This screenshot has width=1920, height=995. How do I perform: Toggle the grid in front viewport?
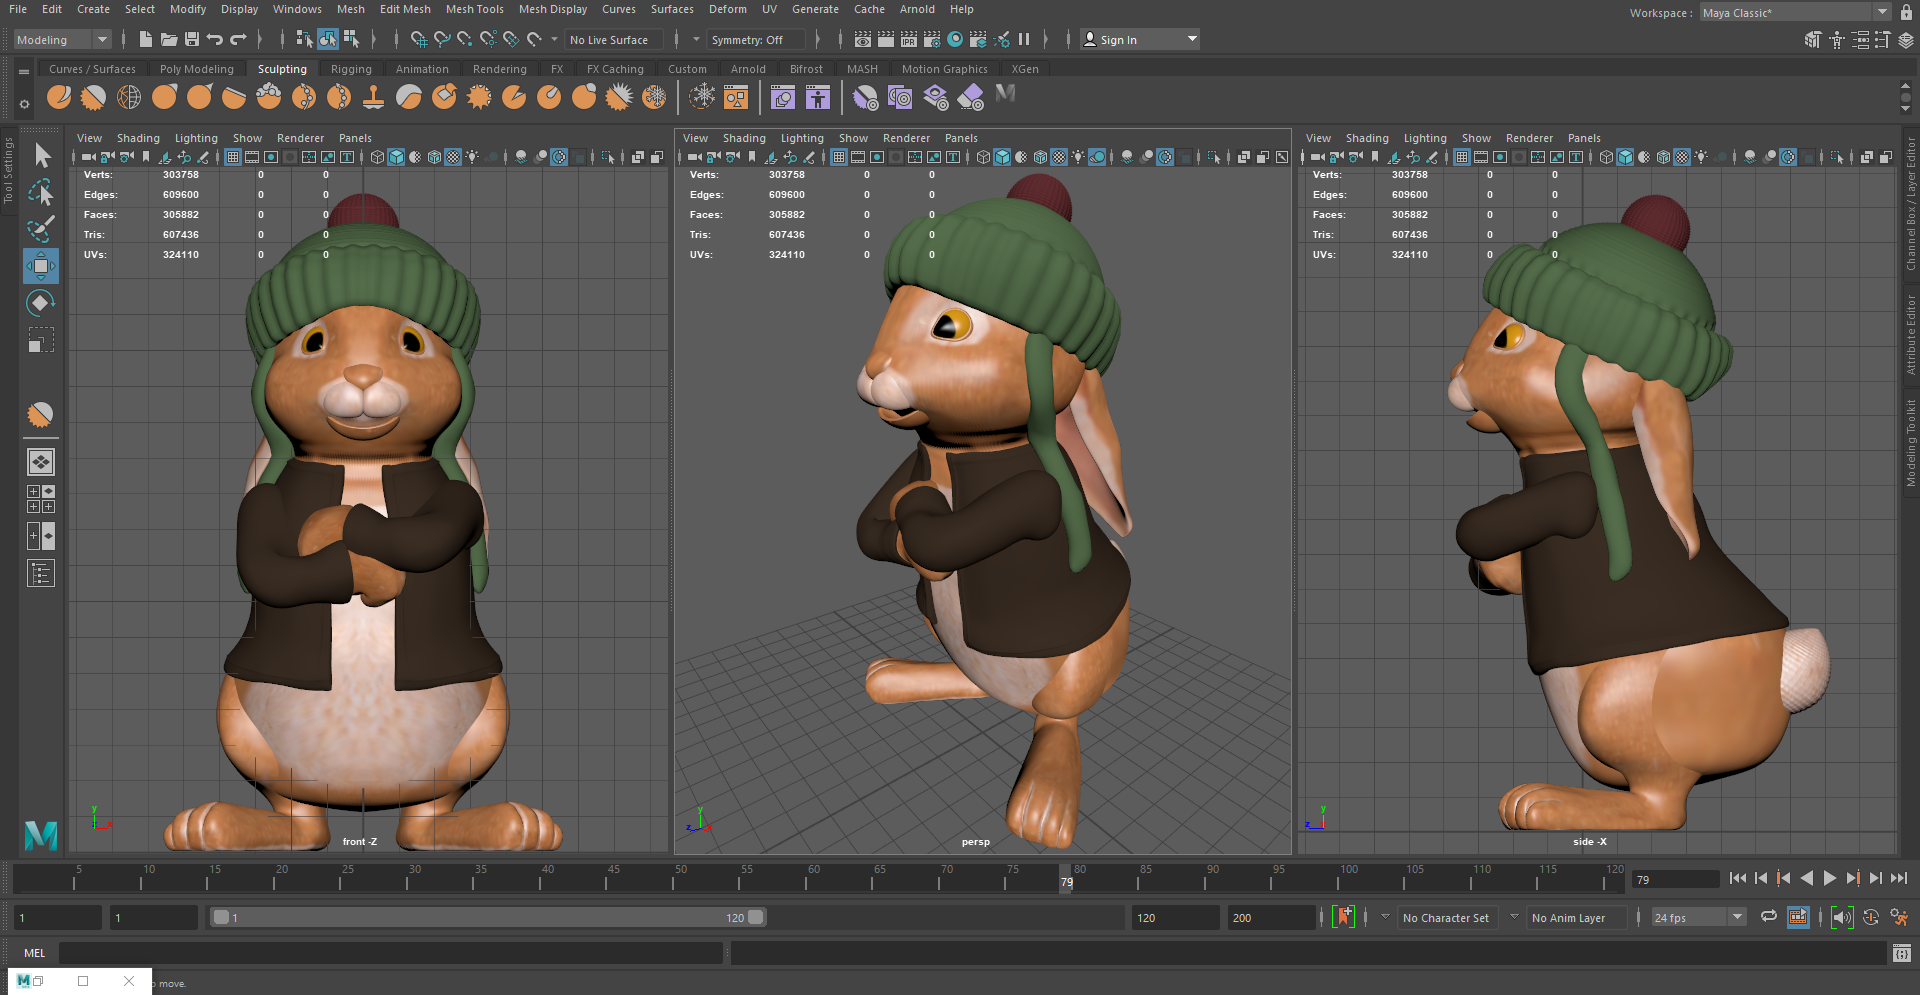(x=232, y=157)
